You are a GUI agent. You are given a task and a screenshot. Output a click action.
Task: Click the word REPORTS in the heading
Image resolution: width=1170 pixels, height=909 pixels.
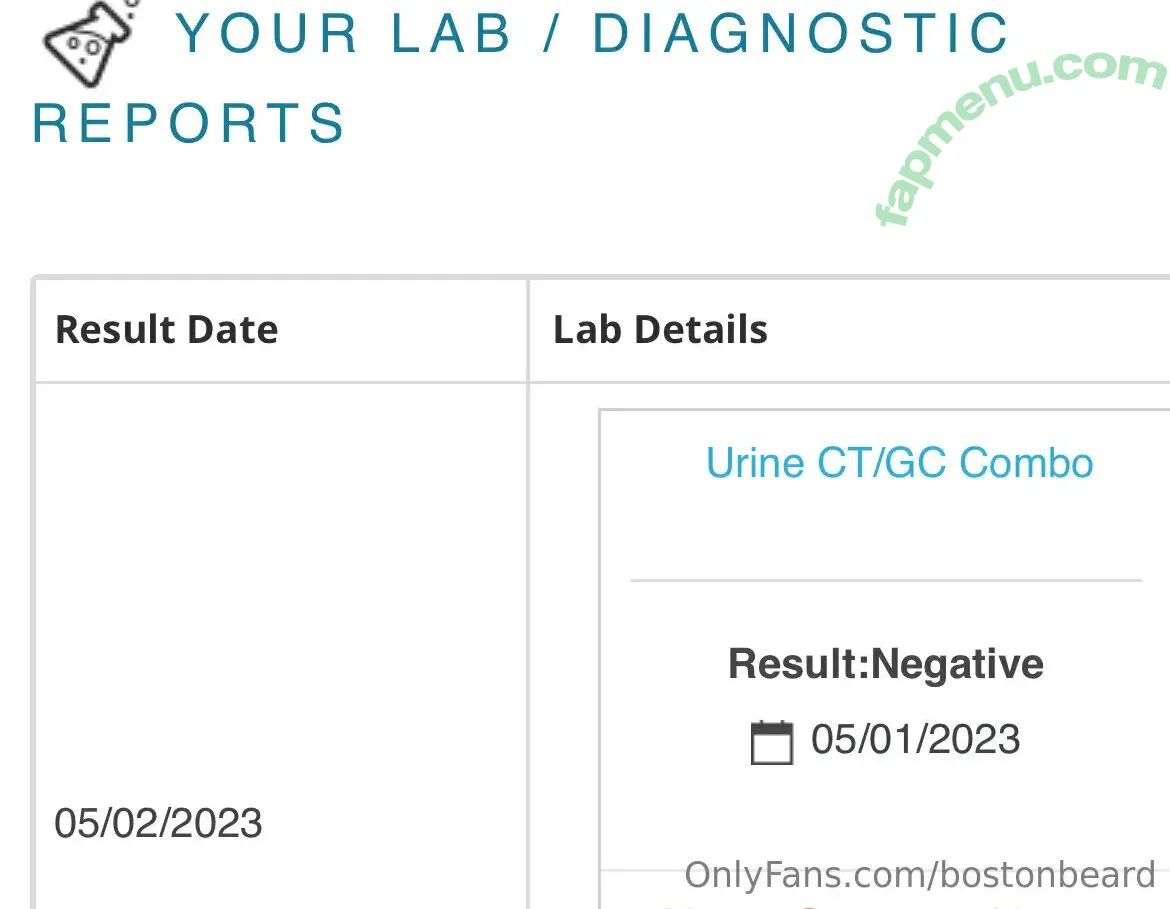(x=188, y=124)
